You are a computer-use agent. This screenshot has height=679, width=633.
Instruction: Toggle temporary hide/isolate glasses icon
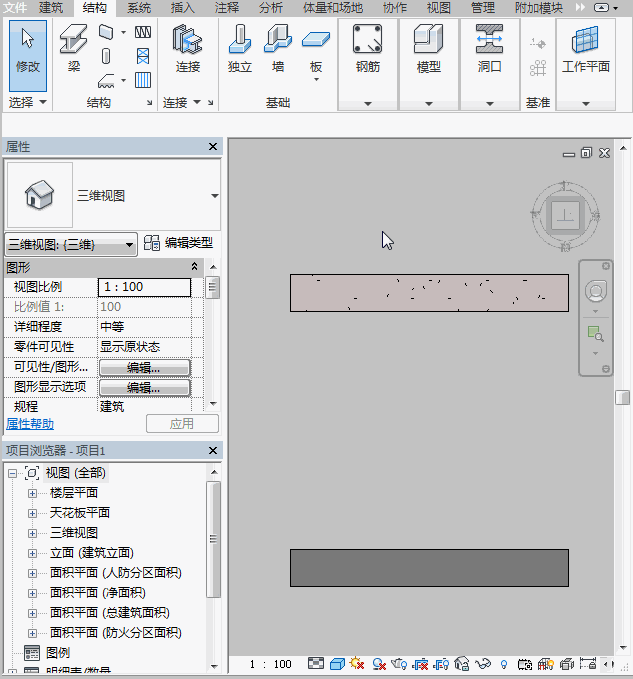483,663
